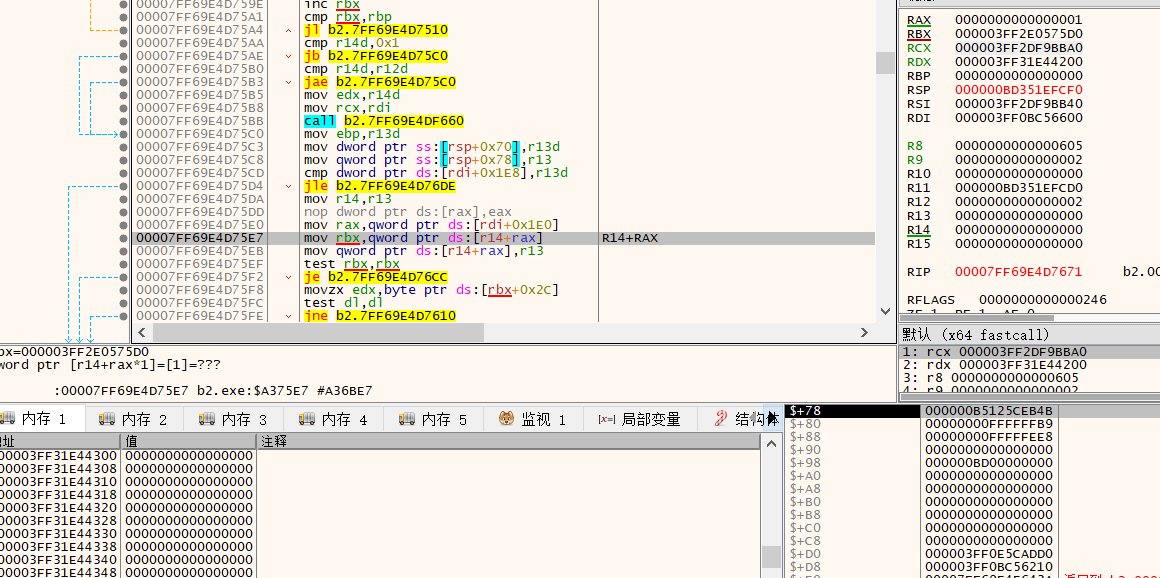Select stack value 000000B5125CEB4B in the stack pane
Screen dimensions: 1160x578
point(988,410)
